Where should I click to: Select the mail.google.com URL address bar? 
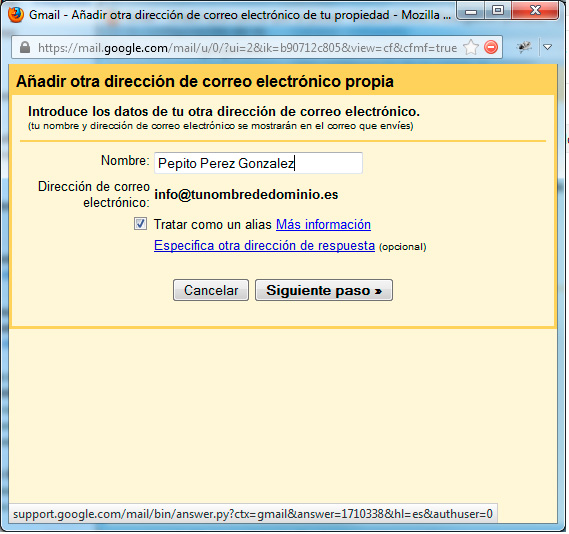[x=247, y=48]
